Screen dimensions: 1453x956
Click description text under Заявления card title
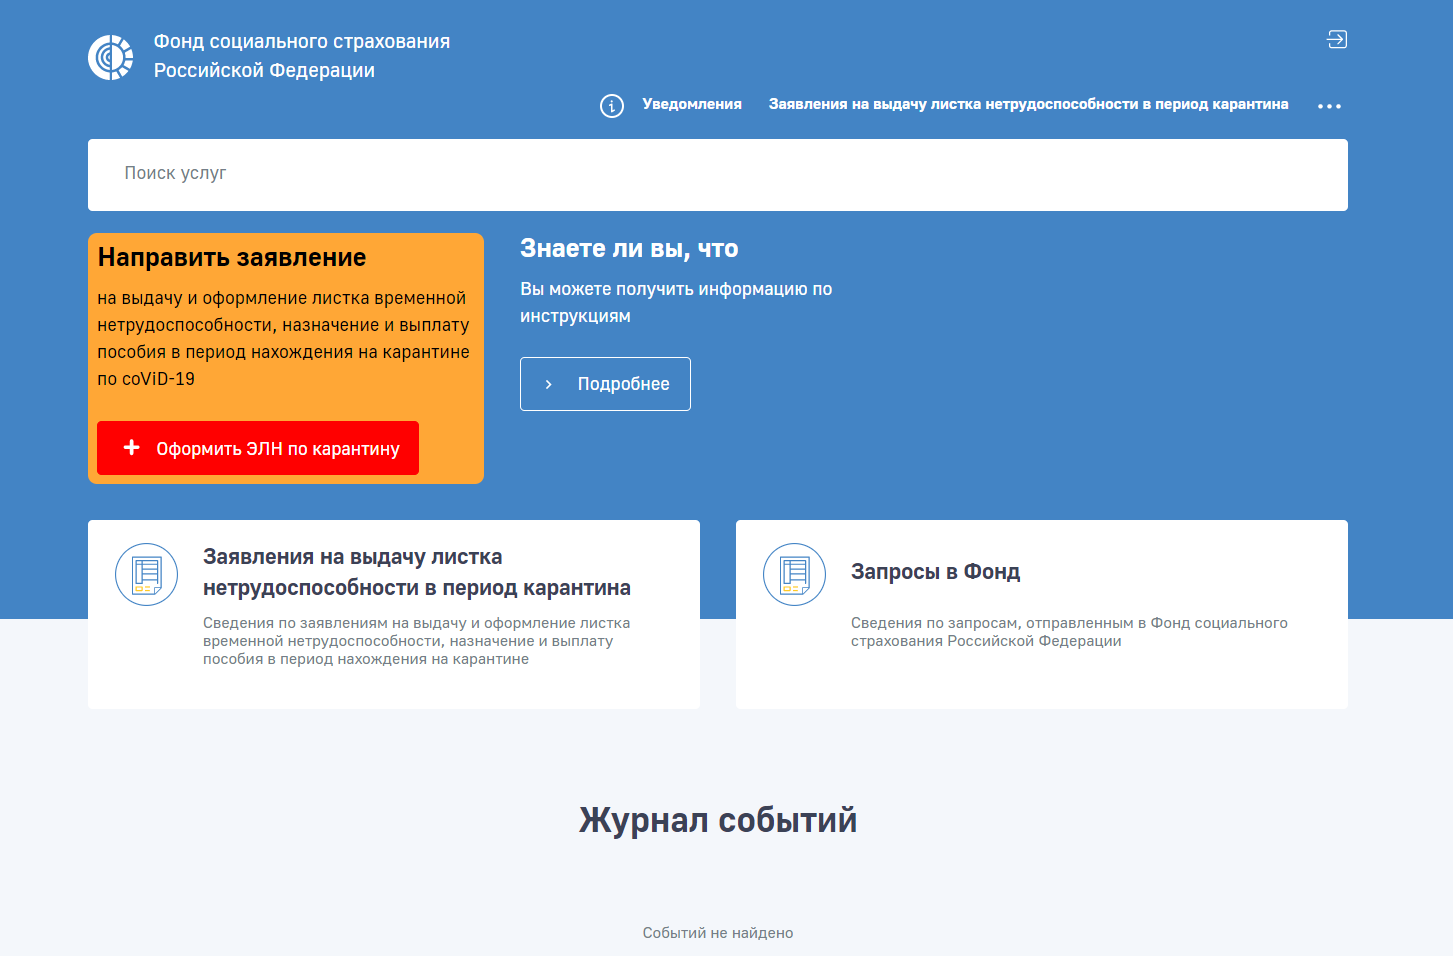[417, 641]
